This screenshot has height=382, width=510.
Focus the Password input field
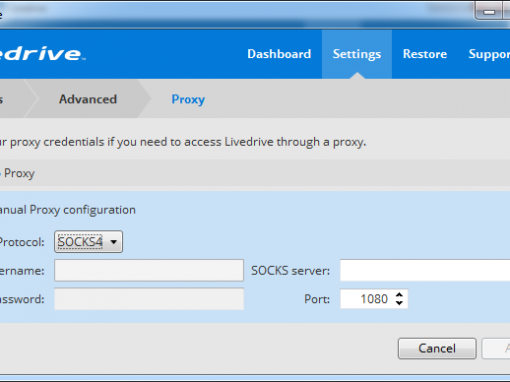coord(149,299)
